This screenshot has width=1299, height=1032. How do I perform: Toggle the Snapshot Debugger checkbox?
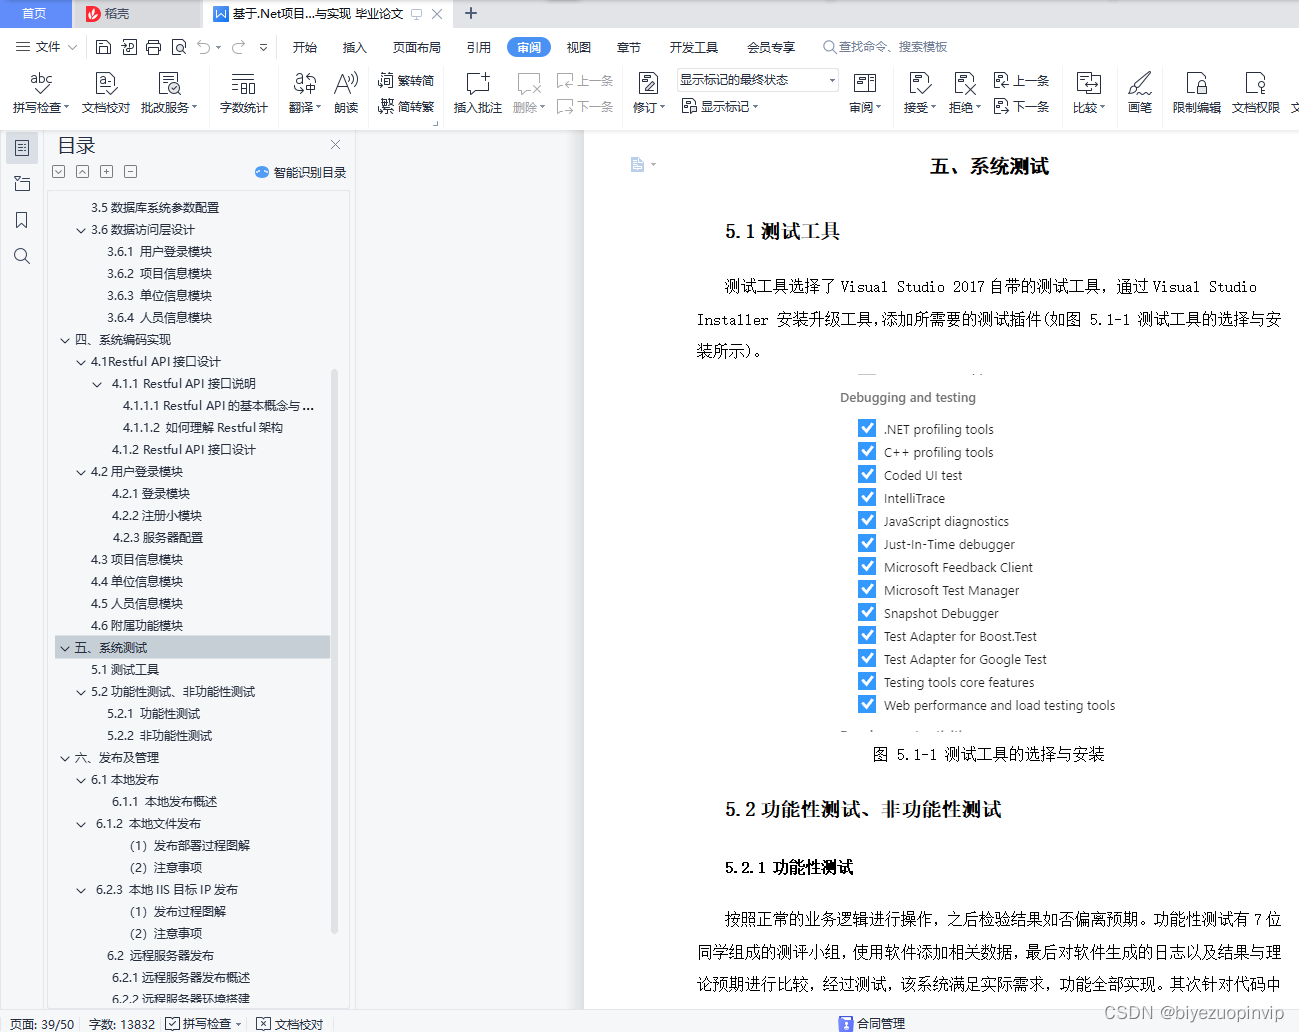[x=867, y=612]
